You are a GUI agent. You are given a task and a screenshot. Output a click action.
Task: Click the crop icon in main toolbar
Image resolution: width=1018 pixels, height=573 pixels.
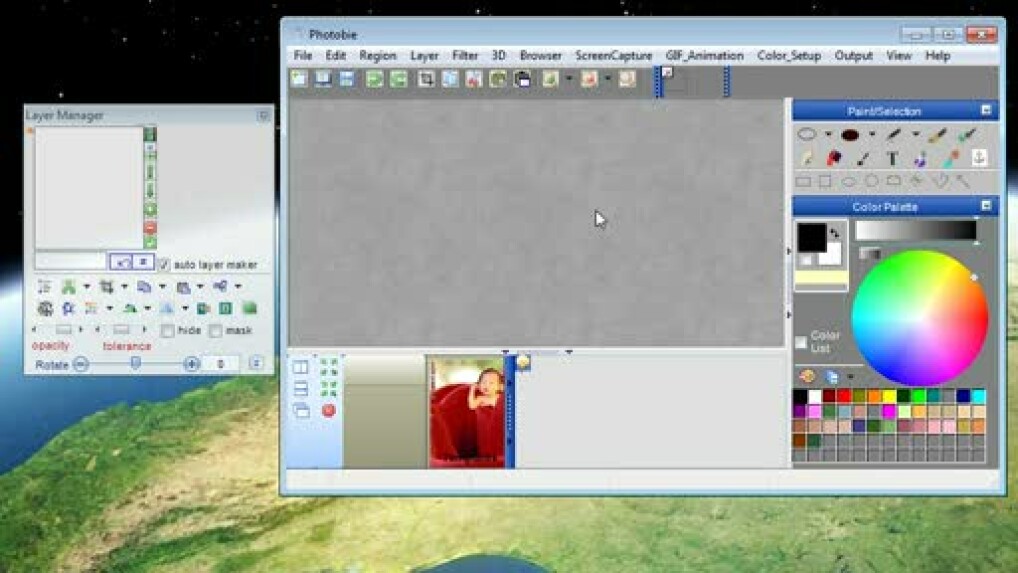click(x=426, y=79)
